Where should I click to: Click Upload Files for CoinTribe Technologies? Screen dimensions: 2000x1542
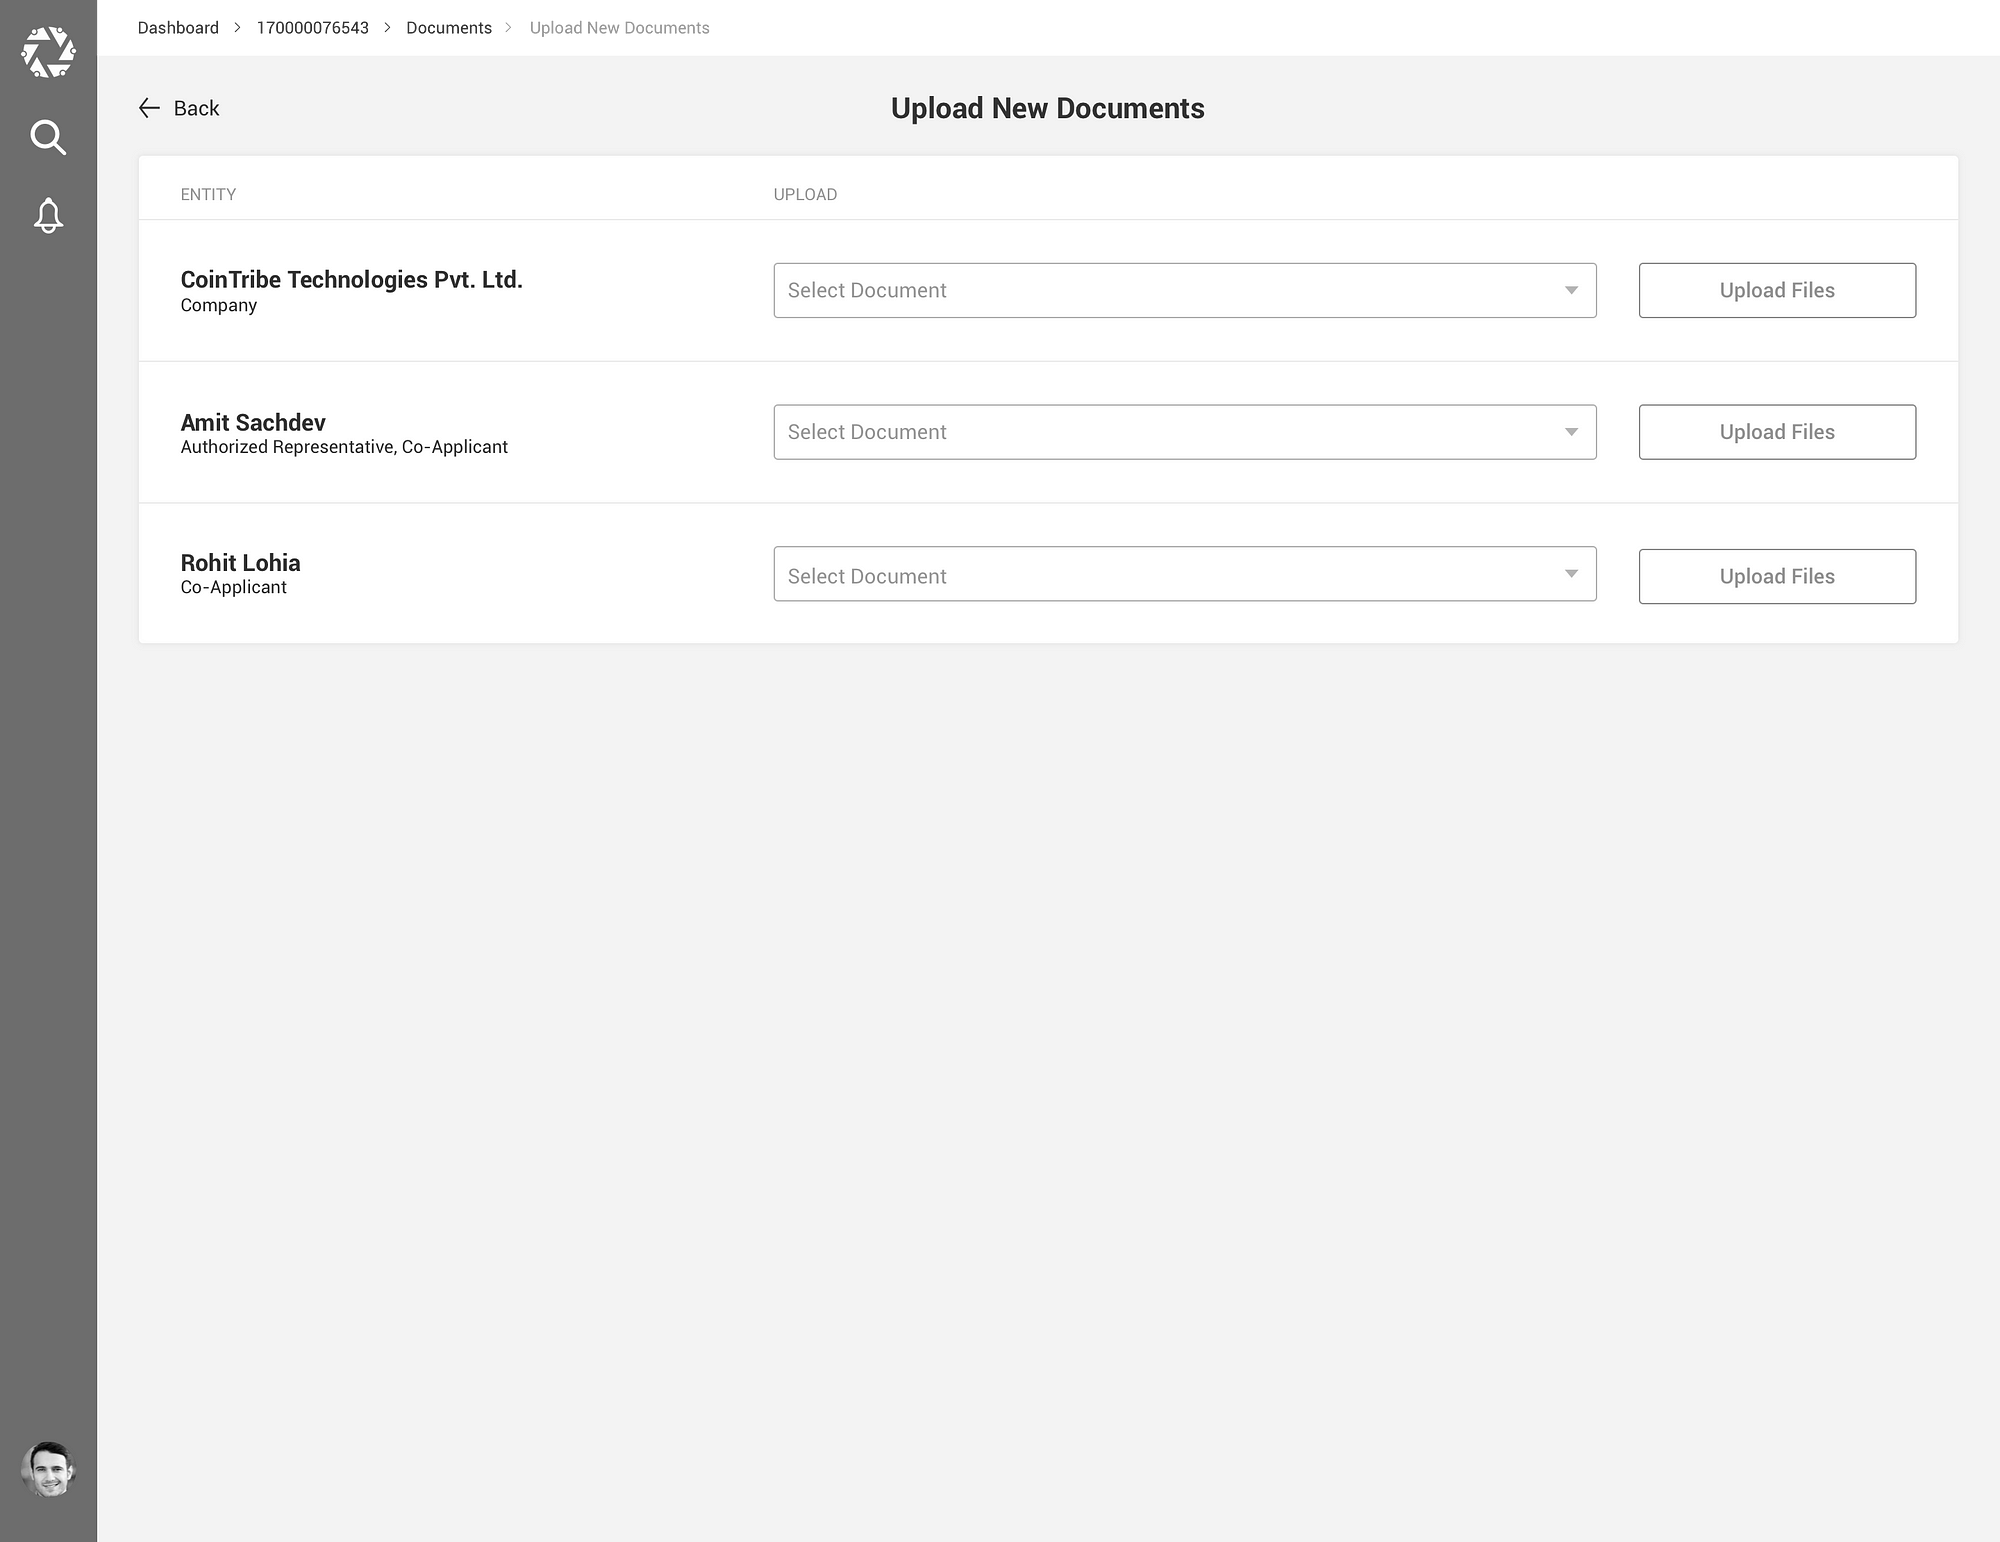pos(1777,290)
